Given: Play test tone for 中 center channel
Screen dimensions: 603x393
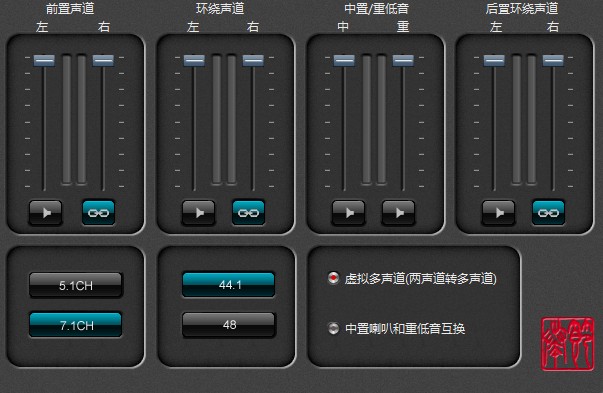Looking at the screenshot, I should point(348,212).
